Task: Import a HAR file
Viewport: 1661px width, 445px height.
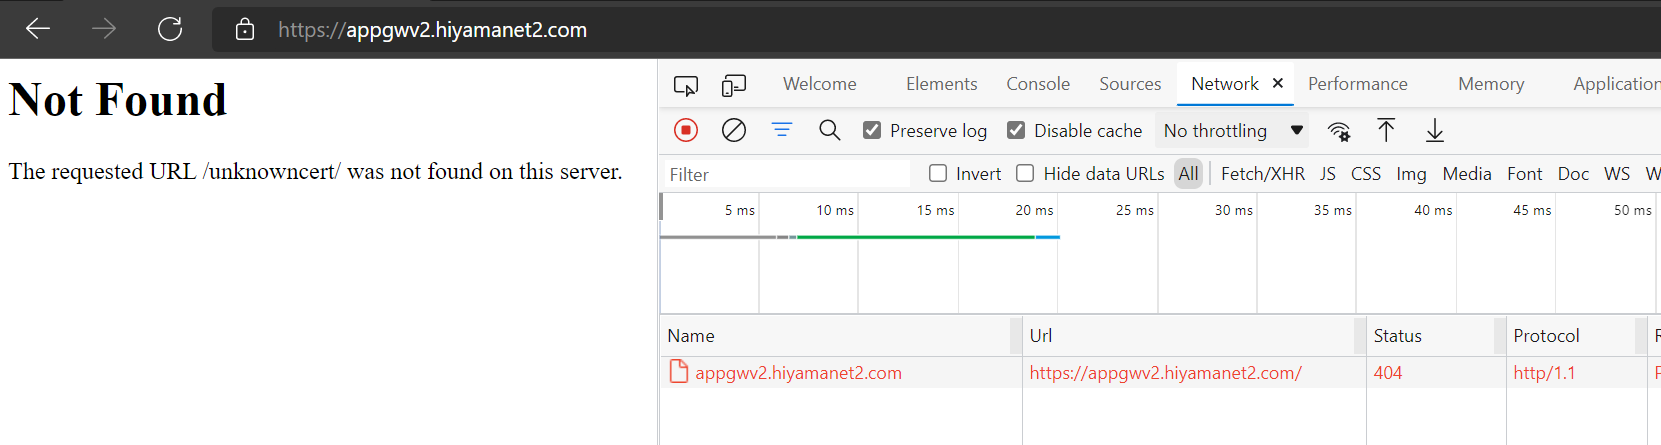Action: (1386, 130)
